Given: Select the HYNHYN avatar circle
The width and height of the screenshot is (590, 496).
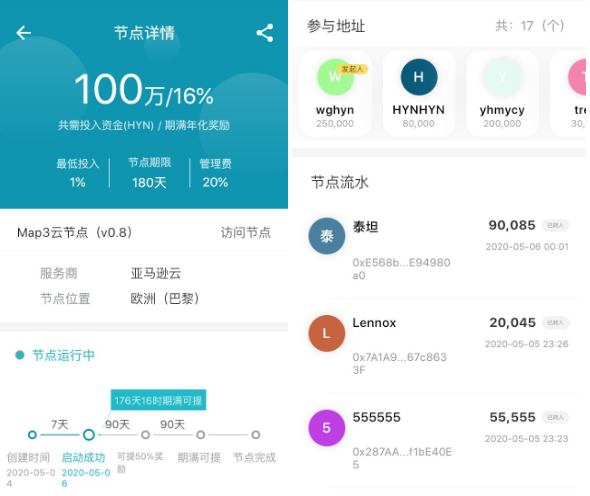Looking at the screenshot, I should pyautogui.click(x=419, y=77).
